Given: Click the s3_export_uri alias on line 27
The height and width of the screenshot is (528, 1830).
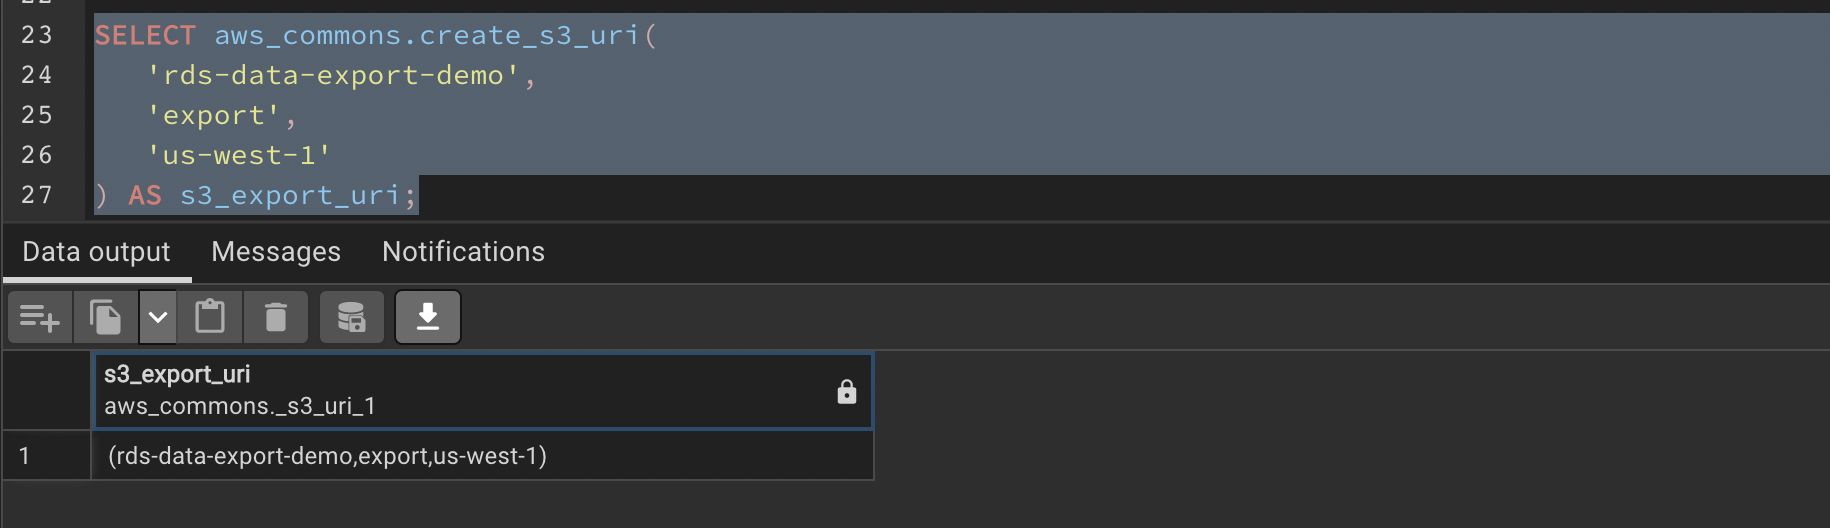Looking at the screenshot, I should pos(289,195).
